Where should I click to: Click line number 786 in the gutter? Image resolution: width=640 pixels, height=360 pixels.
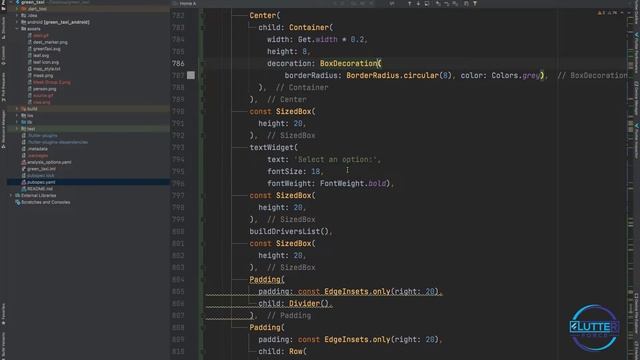point(178,64)
